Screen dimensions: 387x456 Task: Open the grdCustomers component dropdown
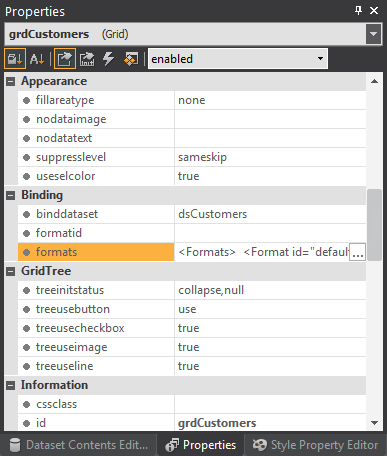pos(373,34)
